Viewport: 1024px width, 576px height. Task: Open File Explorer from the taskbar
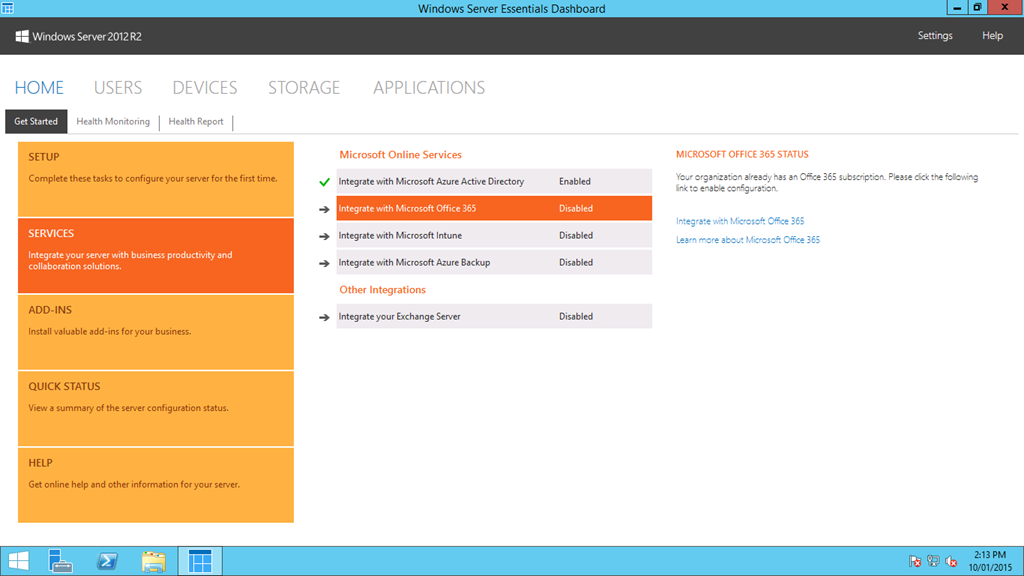click(x=153, y=561)
